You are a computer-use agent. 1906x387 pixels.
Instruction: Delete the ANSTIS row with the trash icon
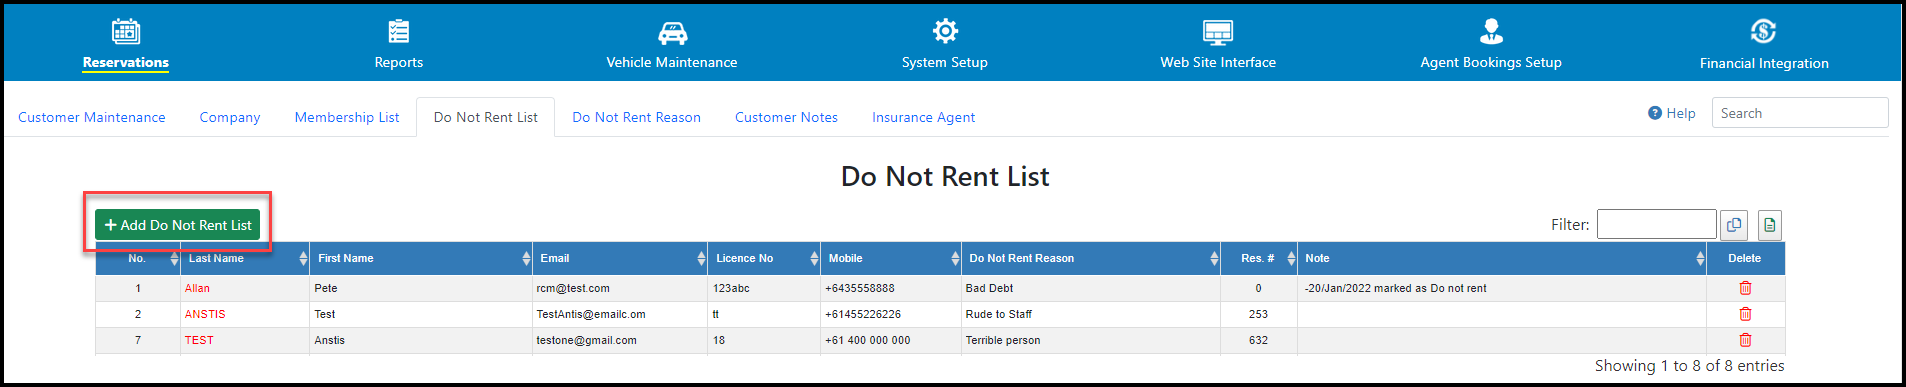tap(1745, 314)
